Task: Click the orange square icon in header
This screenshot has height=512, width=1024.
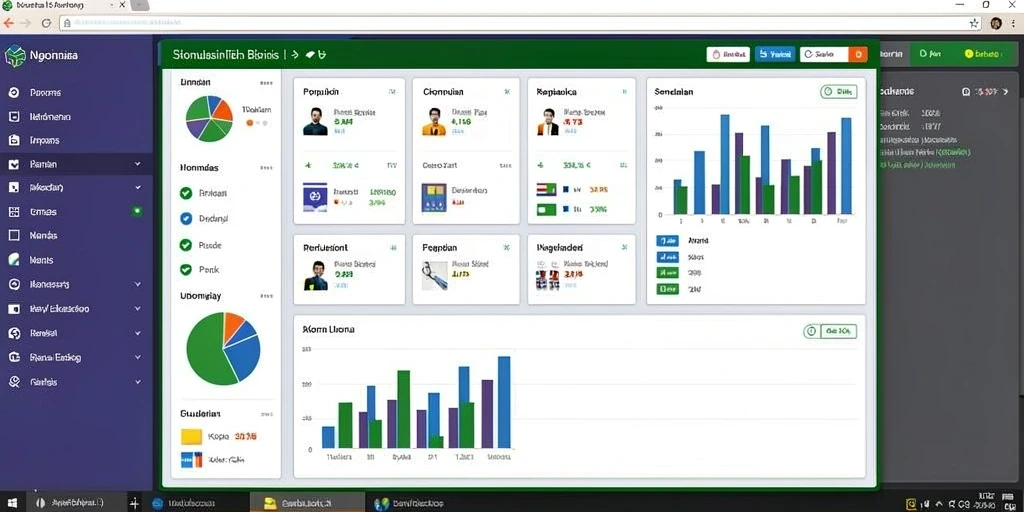Action: tap(858, 54)
